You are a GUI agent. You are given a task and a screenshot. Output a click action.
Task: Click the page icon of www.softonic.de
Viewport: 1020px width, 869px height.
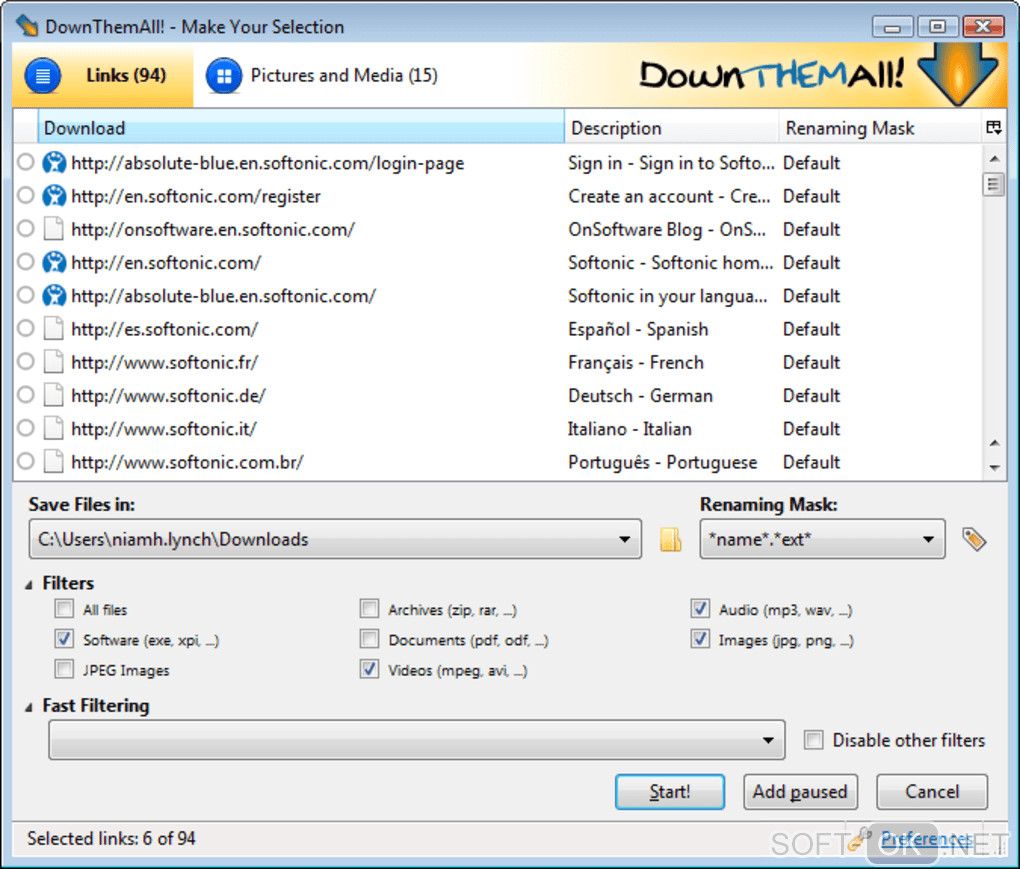click(x=53, y=395)
